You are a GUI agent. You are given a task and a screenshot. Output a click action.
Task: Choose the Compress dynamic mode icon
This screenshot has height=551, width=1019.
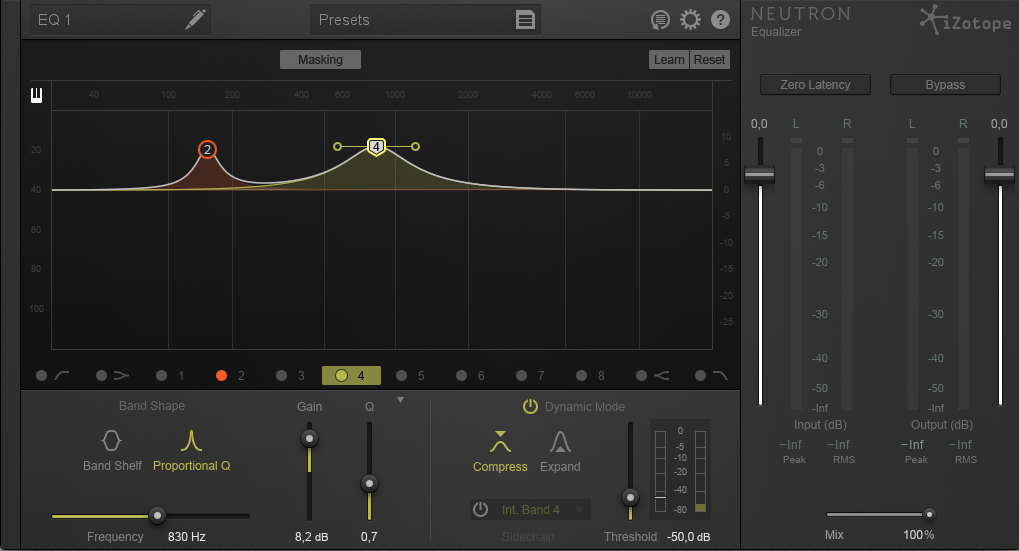coord(500,441)
